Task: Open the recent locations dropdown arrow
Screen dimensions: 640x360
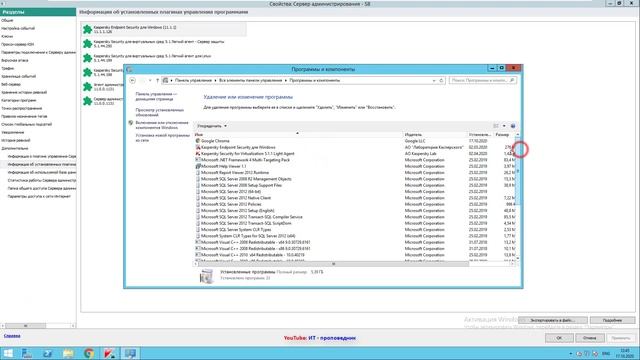Action: (x=150, y=80)
